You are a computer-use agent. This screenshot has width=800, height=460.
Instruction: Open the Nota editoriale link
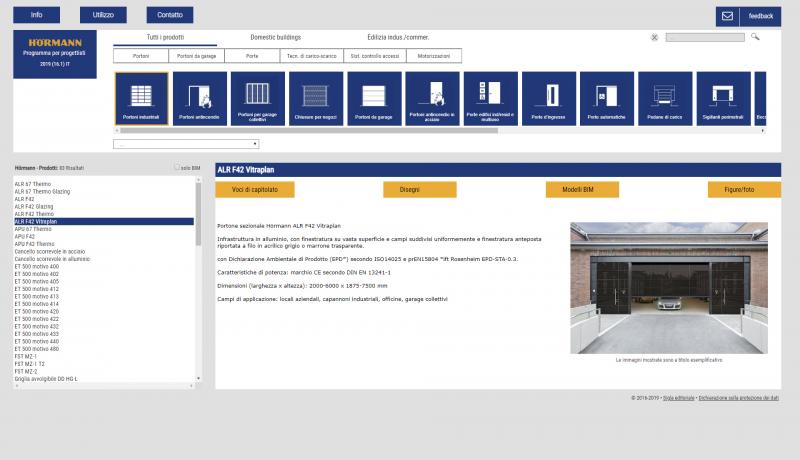point(679,398)
